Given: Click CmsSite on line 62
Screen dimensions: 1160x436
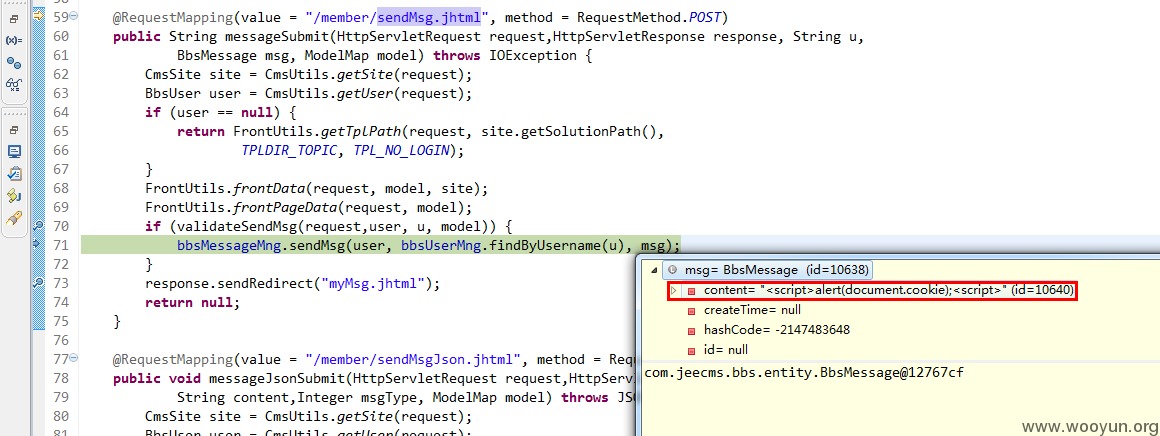Looking at the screenshot, I should click(173, 75).
